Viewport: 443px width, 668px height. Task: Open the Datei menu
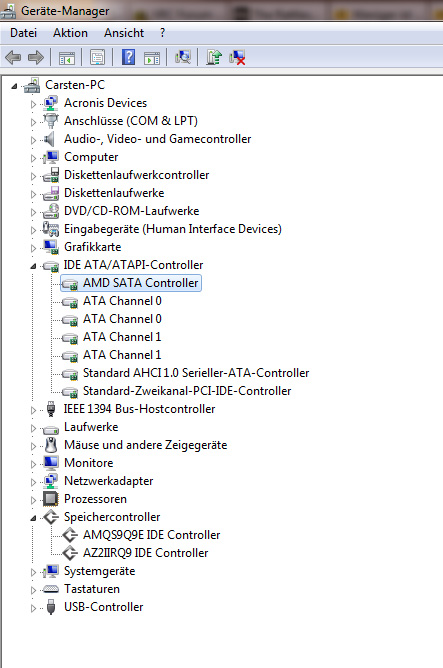[x=23, y=33]
